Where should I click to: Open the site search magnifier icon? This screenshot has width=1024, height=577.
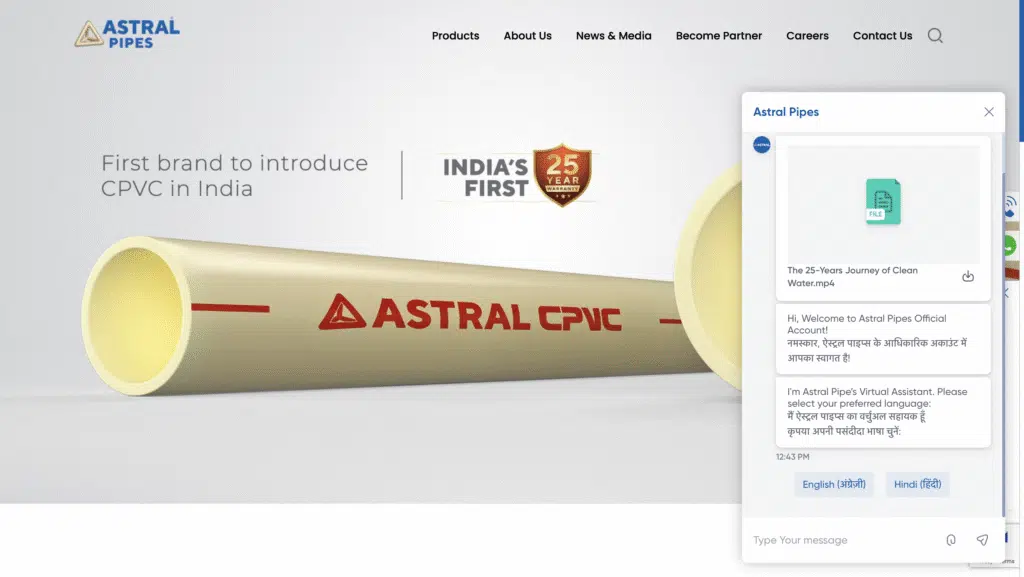[x=935, y=35]
